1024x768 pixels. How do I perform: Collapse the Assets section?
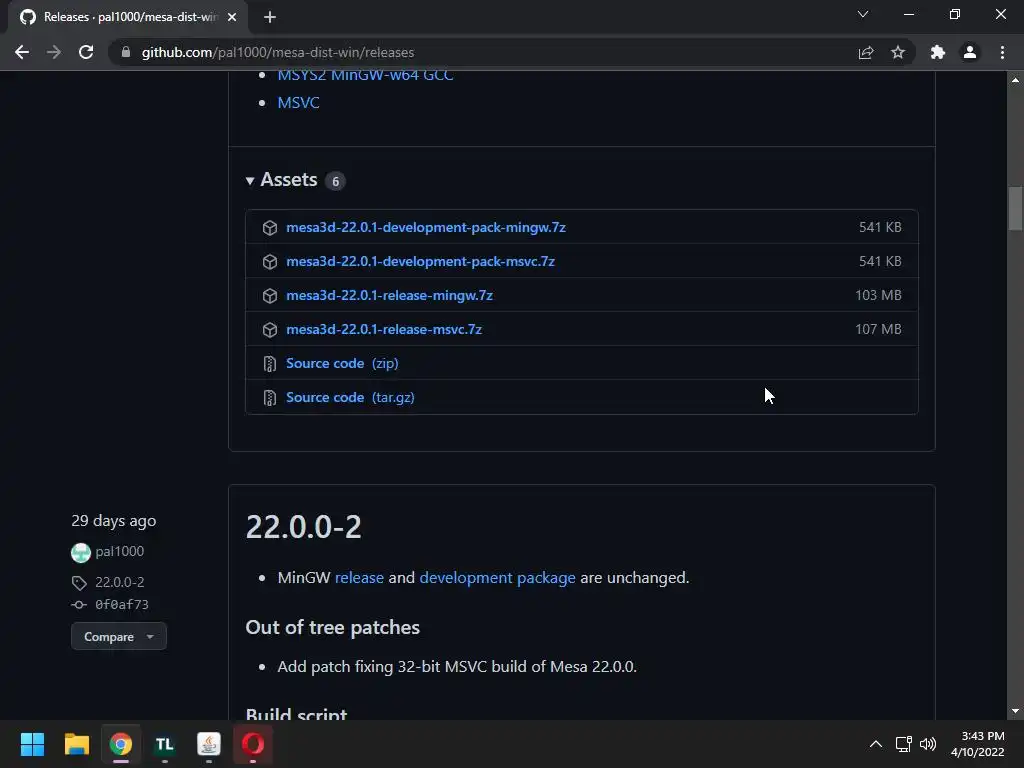[250, 180]
